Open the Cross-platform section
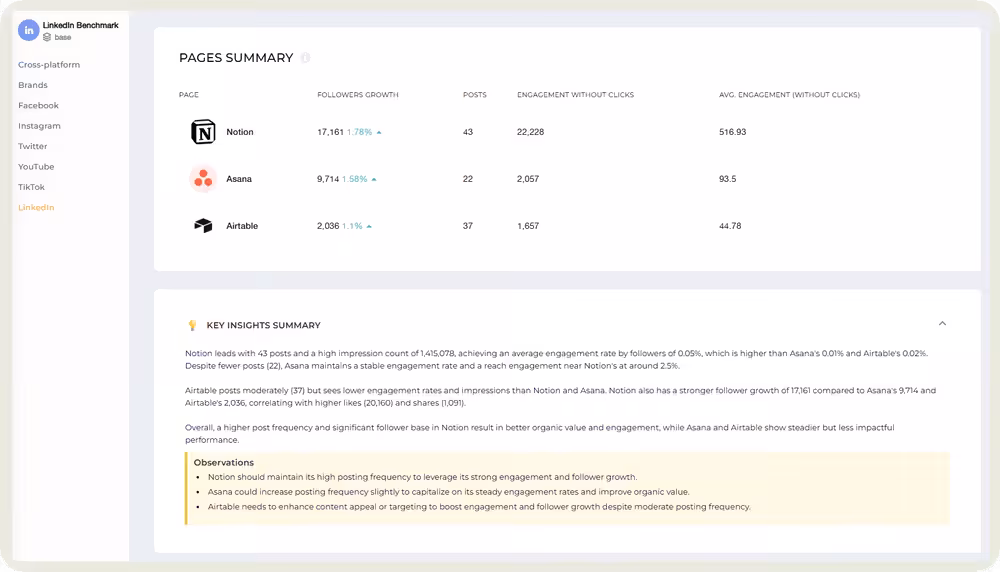The image size is (1000, 572). (x=49, y=64)
